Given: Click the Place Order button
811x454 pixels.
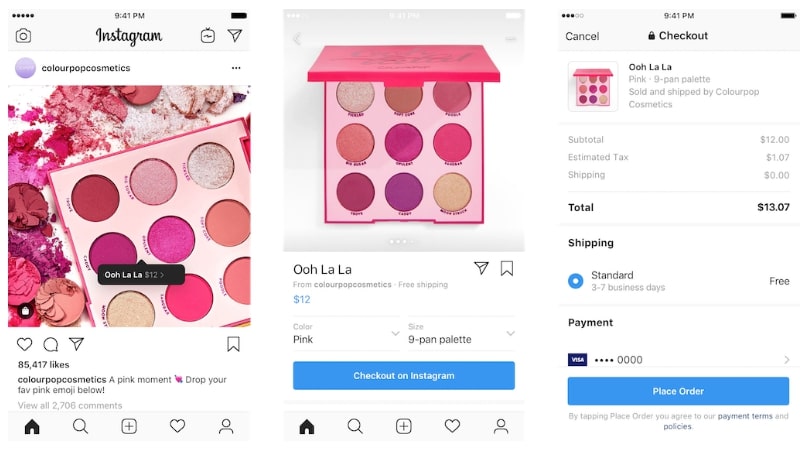Looking at the screenshot, I should [678, 391].
